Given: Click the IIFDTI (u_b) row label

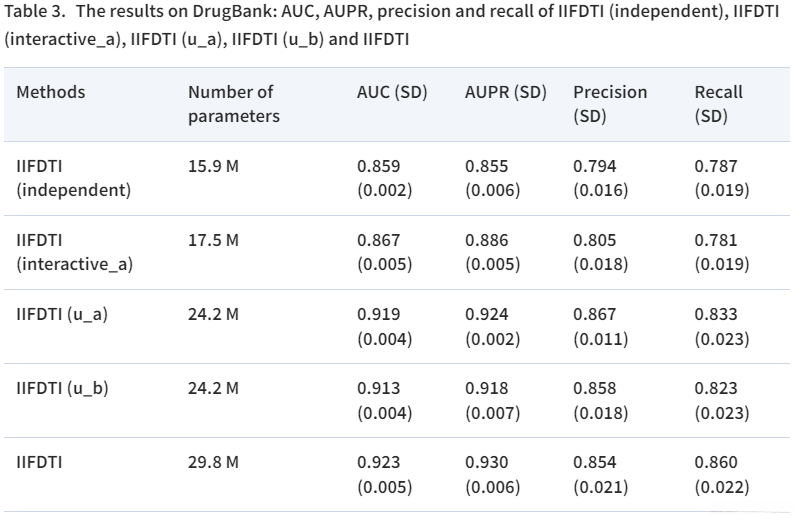Looking at the screenshot, I should click(x=62, y=388).
